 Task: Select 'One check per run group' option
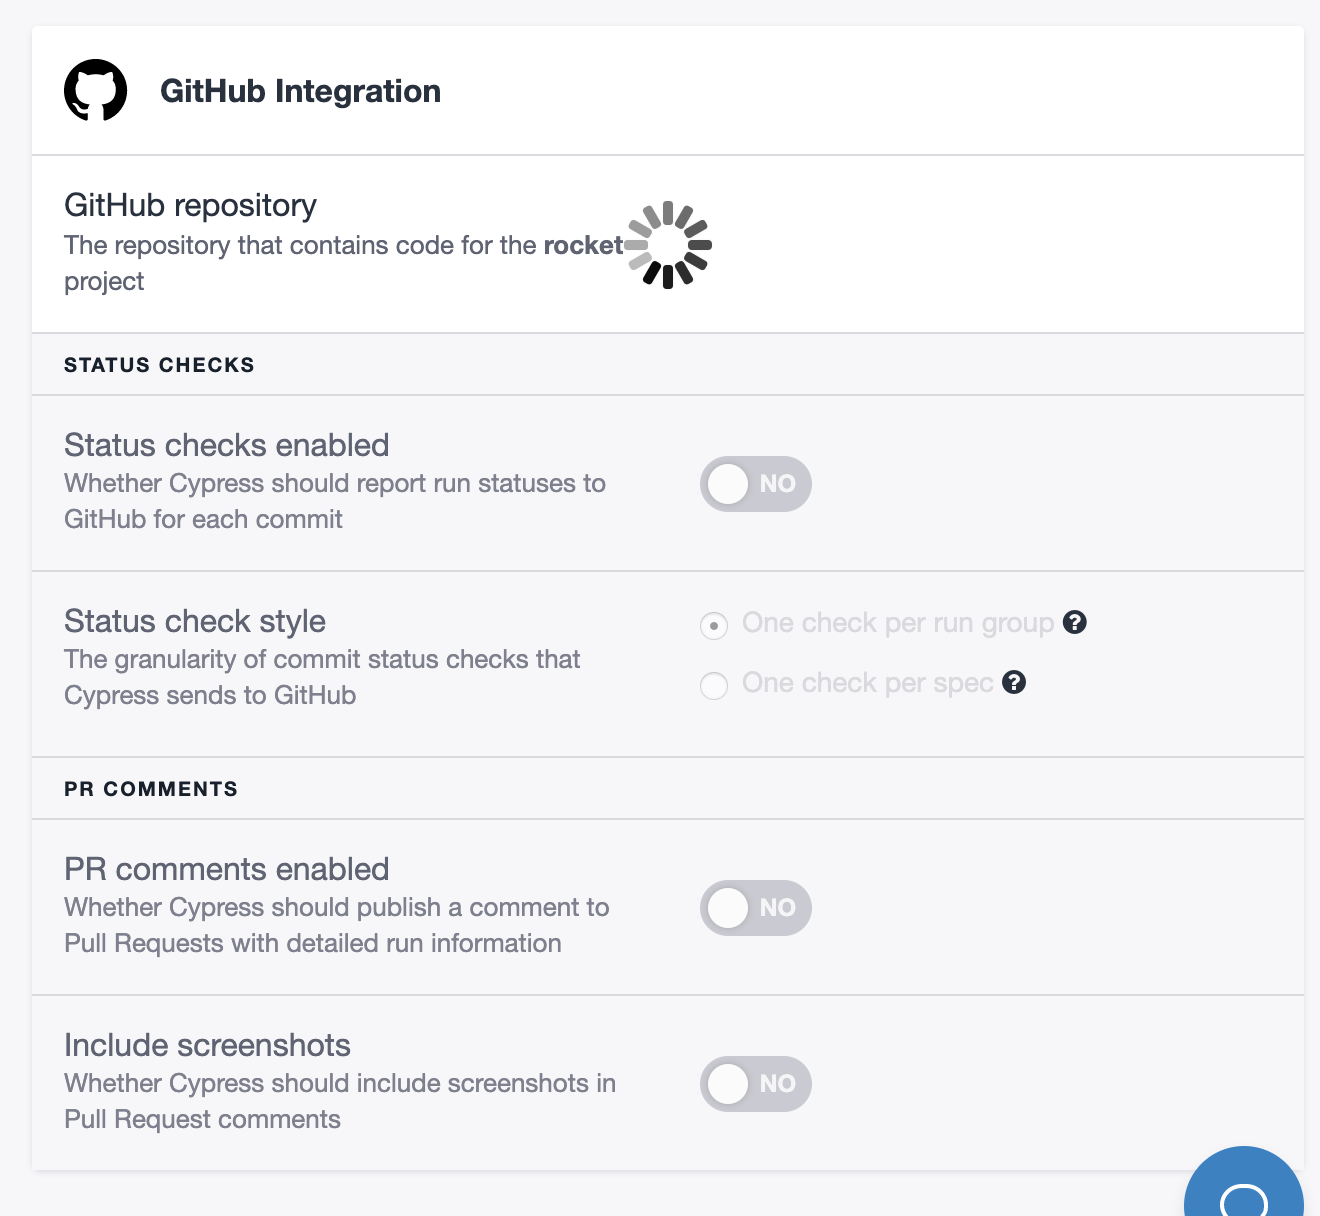click(x=713, y=625)
